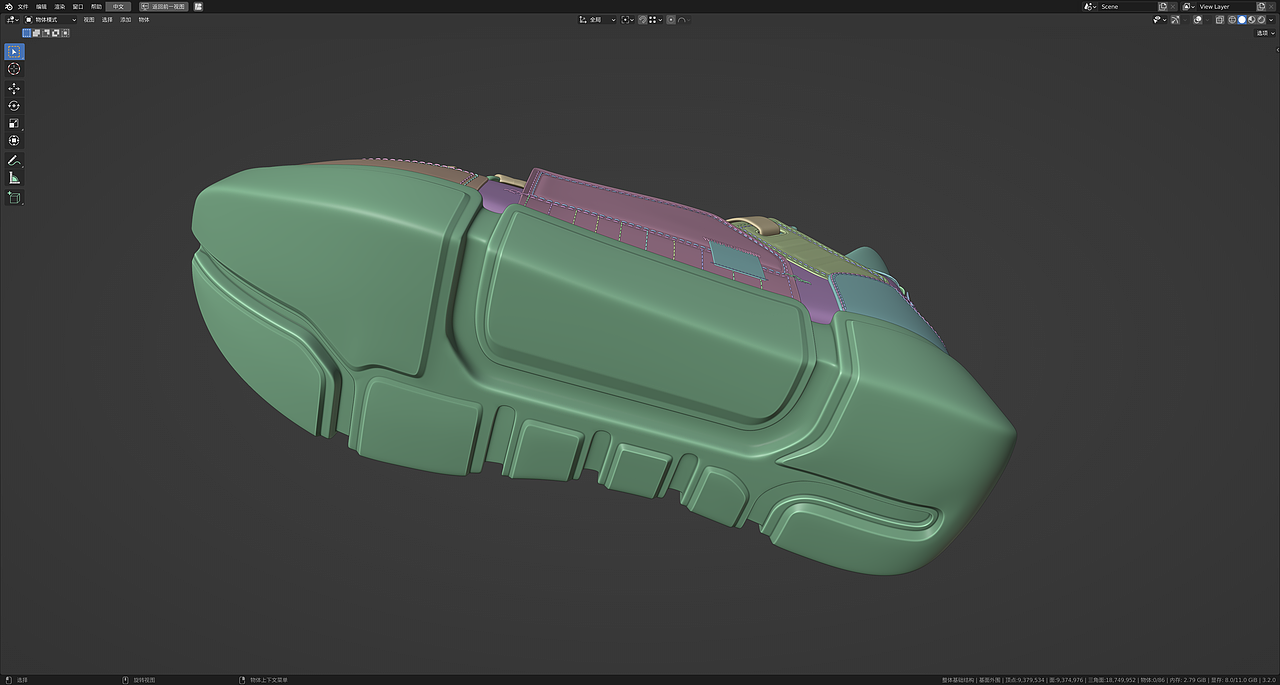Image resolution: width=1280 pixels, height=685 pixels.
Task: Click the 旋转视图 status bar hint
Action: [144, 679]
